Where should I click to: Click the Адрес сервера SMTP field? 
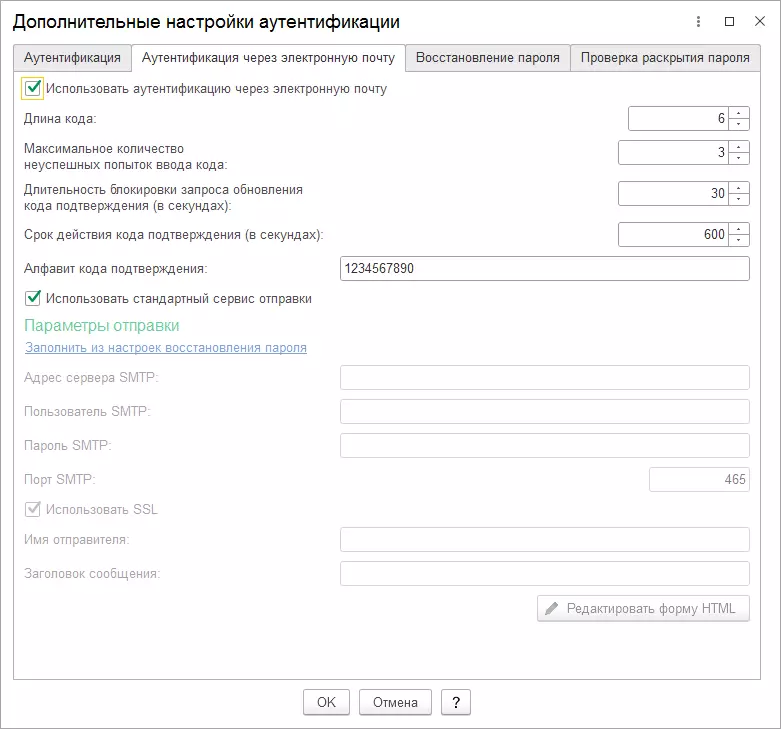pos(544,377)
